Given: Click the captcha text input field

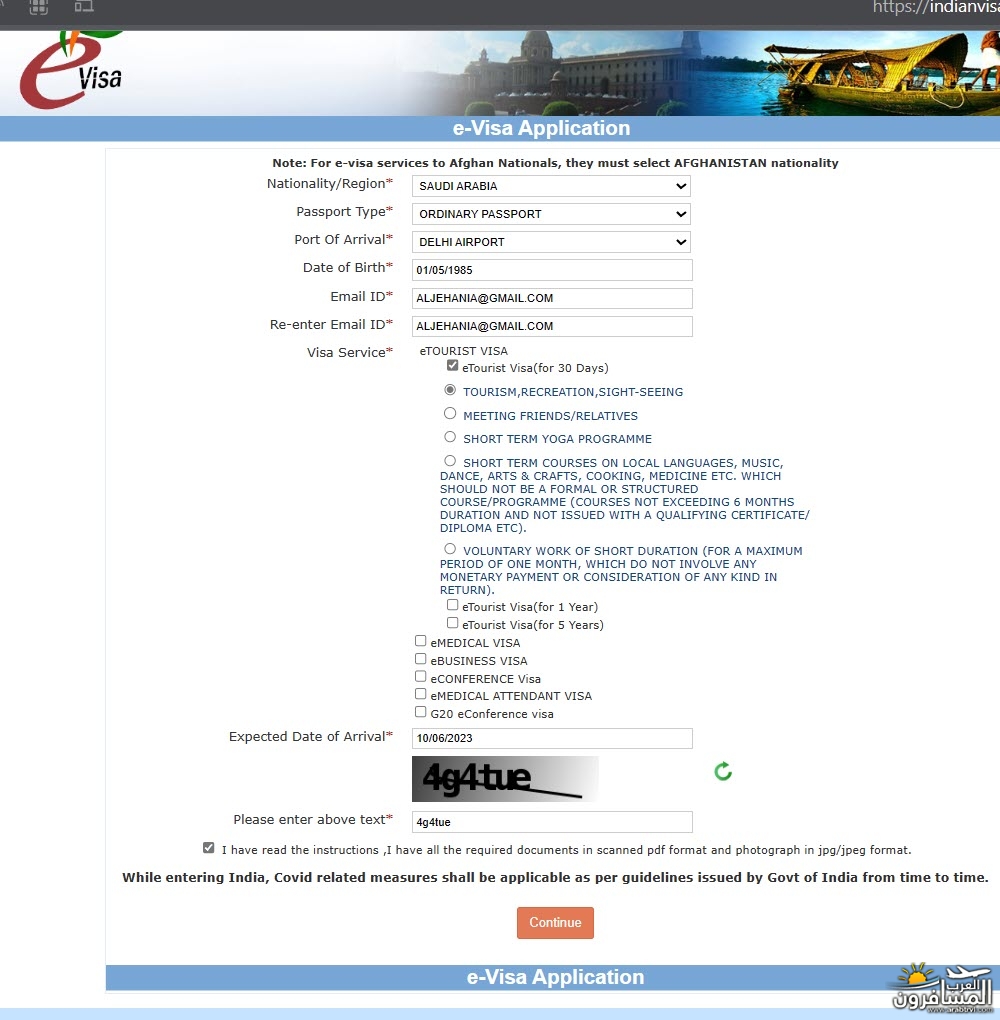Looking at the screenshot, I should tap(552, 822).
